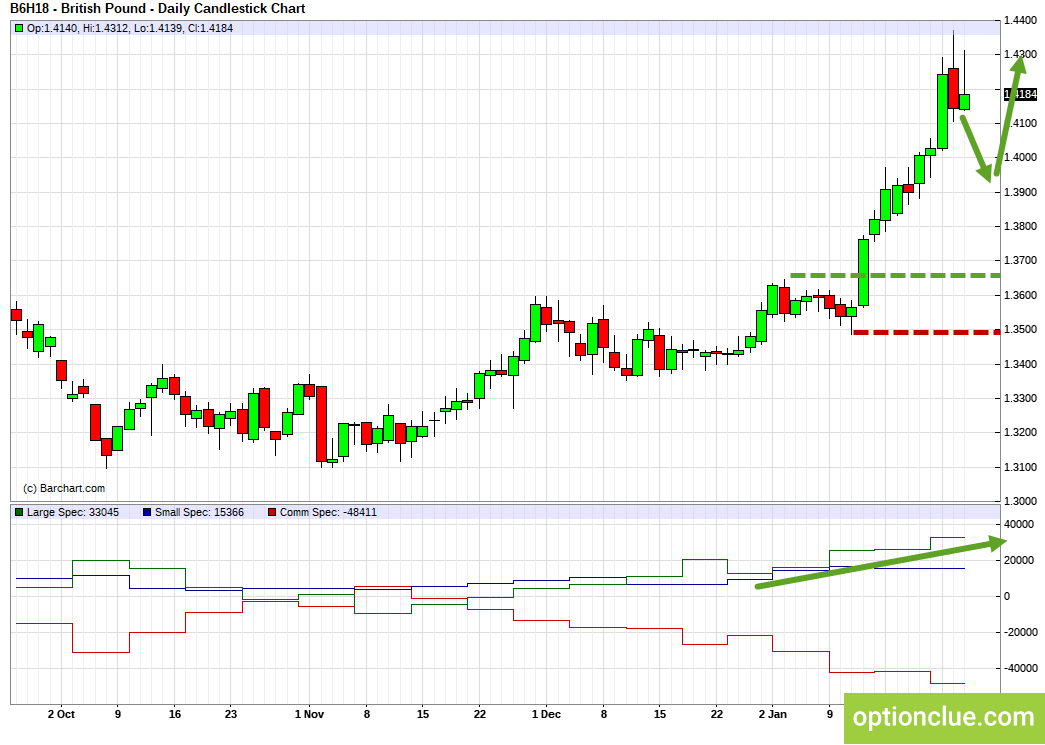Screen dimensions: 1045x745
Task: Click the (c) Barchart.com copyright text
Action: (64, 488)
